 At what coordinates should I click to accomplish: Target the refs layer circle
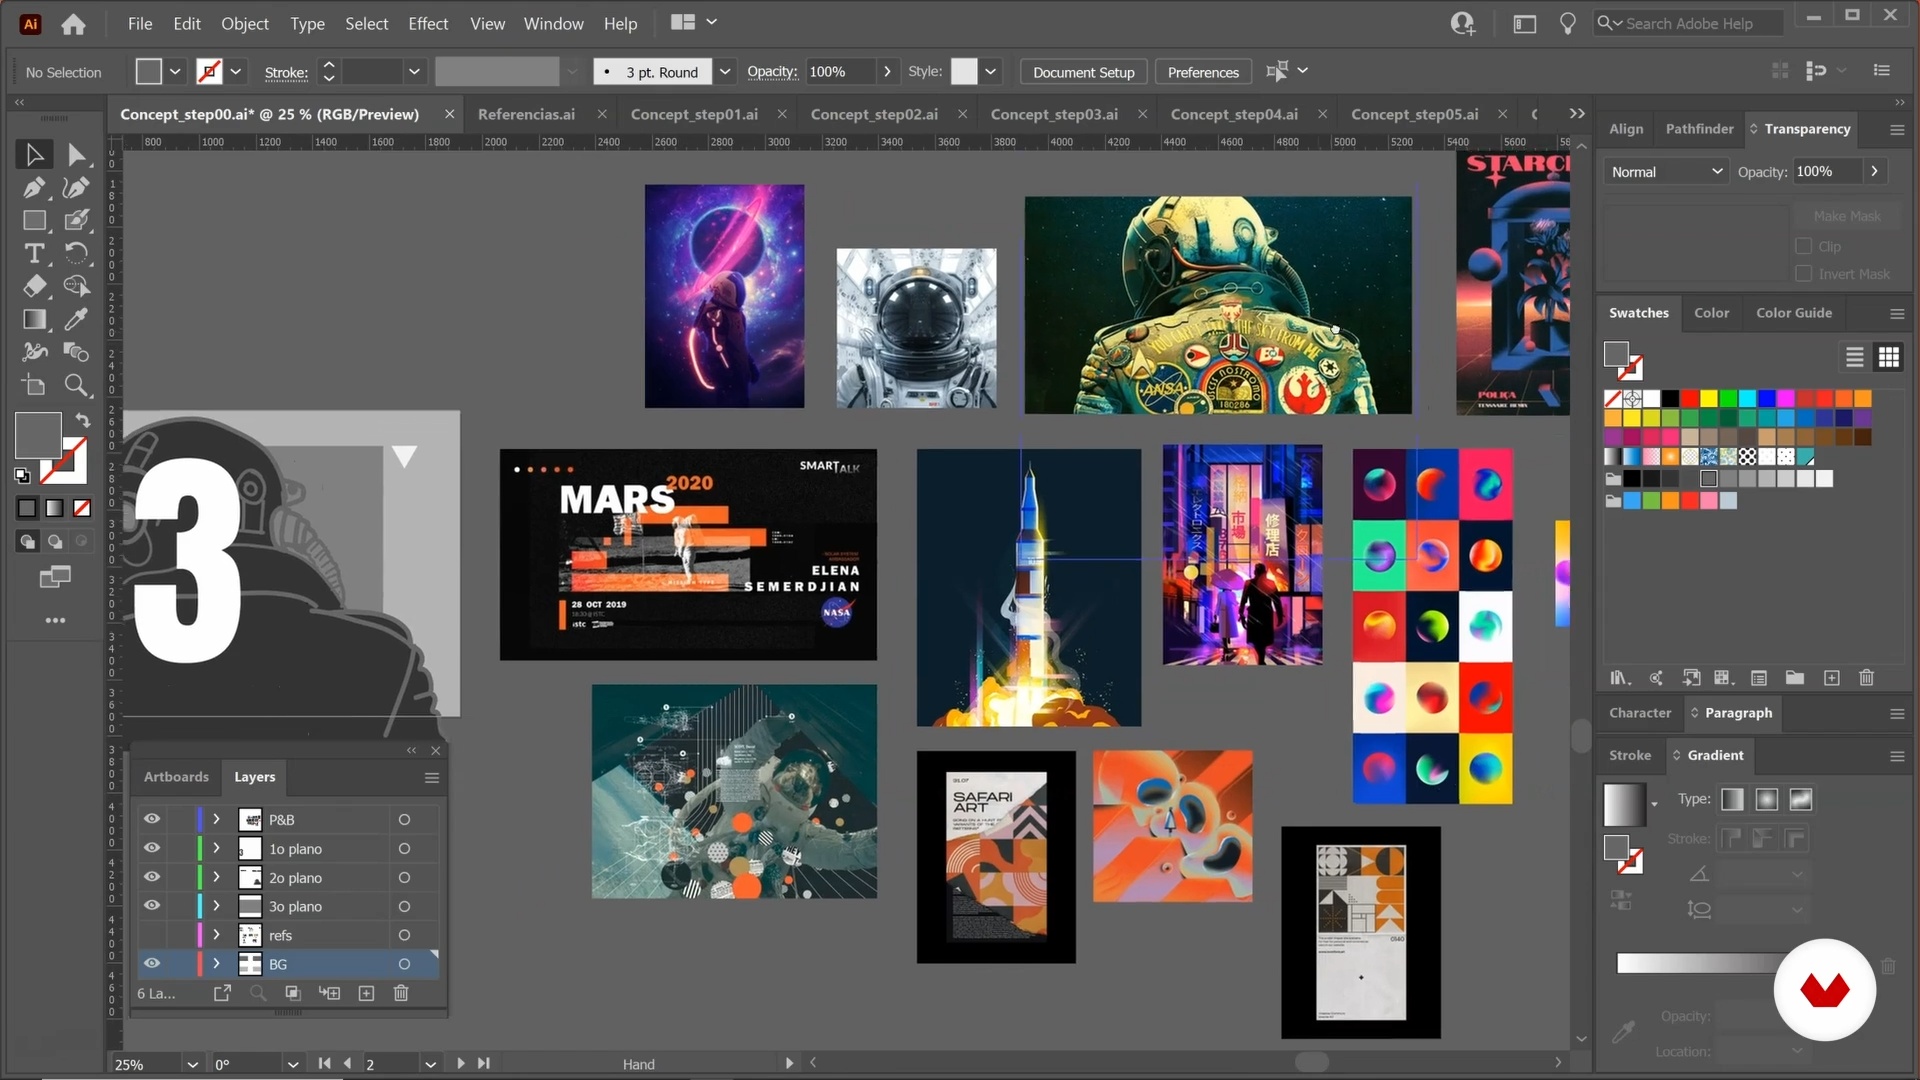(x=404, y=936)
